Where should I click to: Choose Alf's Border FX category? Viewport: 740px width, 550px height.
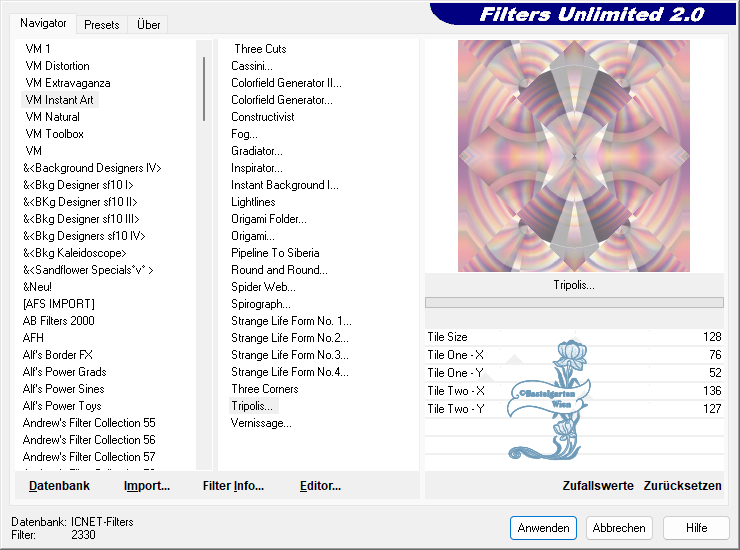(58, 355)
